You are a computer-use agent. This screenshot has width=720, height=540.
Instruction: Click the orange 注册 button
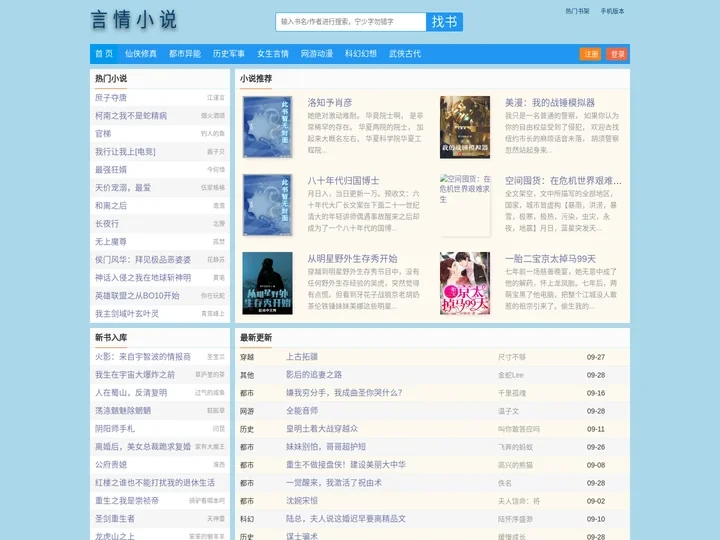[x=591, y=54]
